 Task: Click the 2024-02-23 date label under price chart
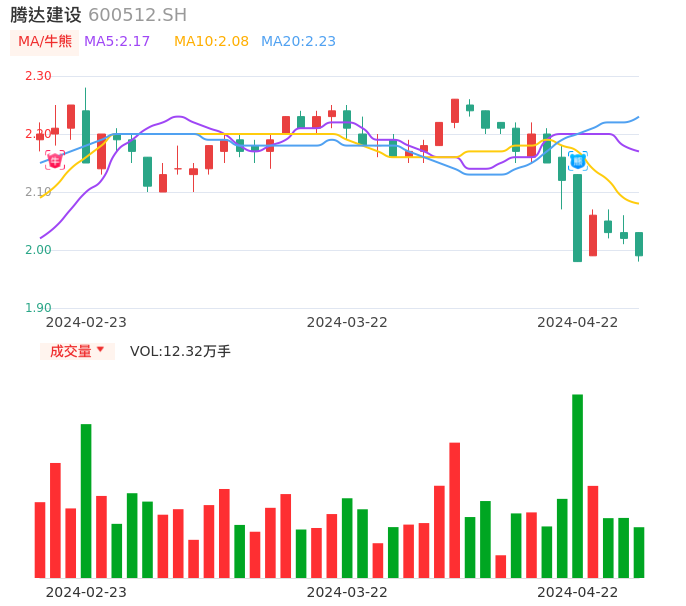click(86, 322)
